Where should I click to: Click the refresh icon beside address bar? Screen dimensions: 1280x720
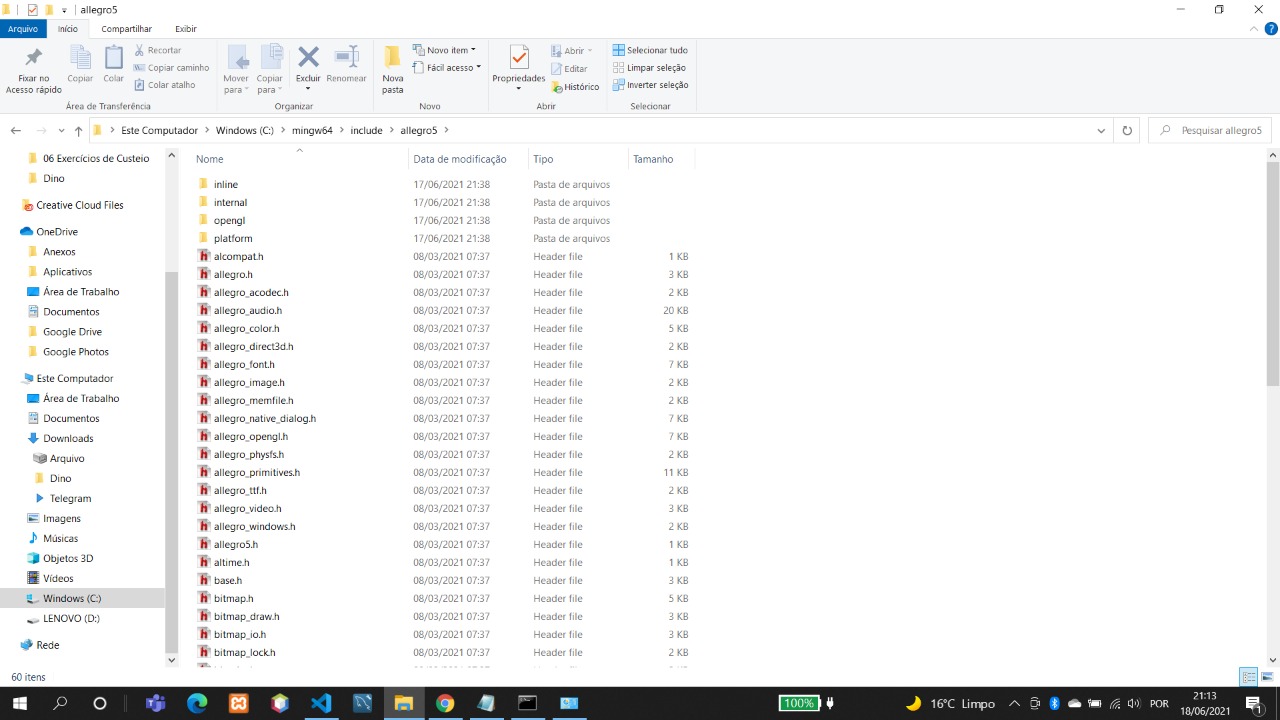click(x=1127, y=130)
